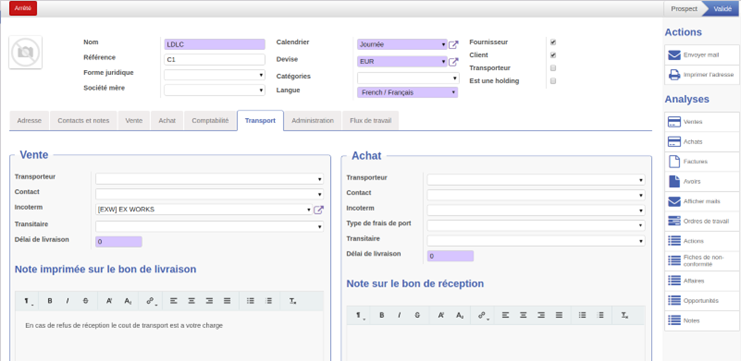Clear formatting in bon de réception editor
Image resolution: width=741 pixels, height=361 pixels.
pos(624,315)
